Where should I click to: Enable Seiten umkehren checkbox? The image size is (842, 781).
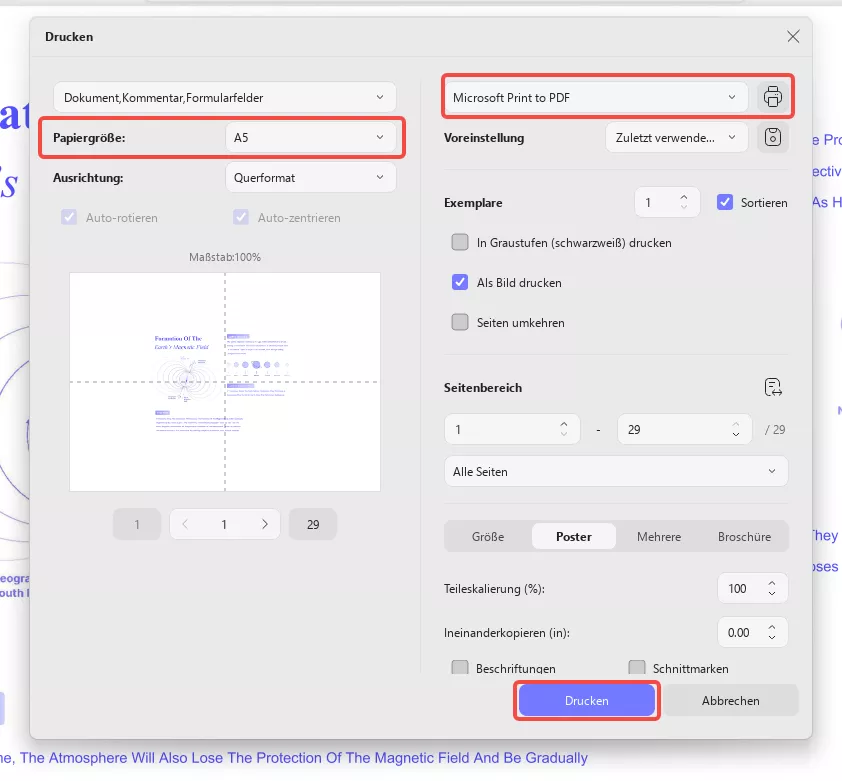coord(460,322)
